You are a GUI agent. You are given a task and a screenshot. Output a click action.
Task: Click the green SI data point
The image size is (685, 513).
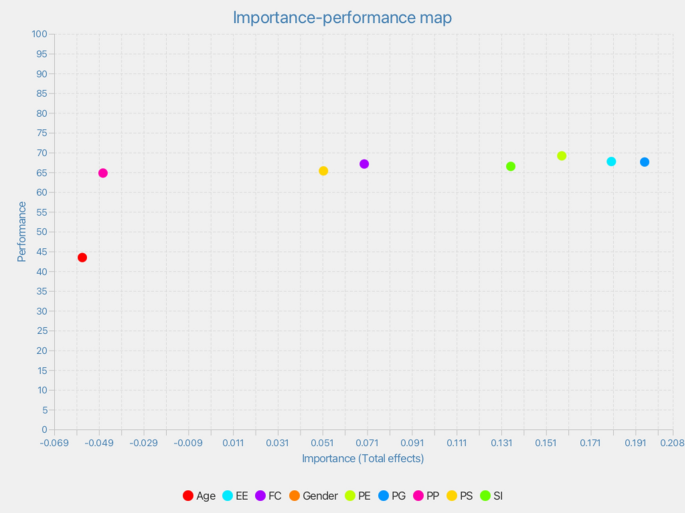pos(511,167)
